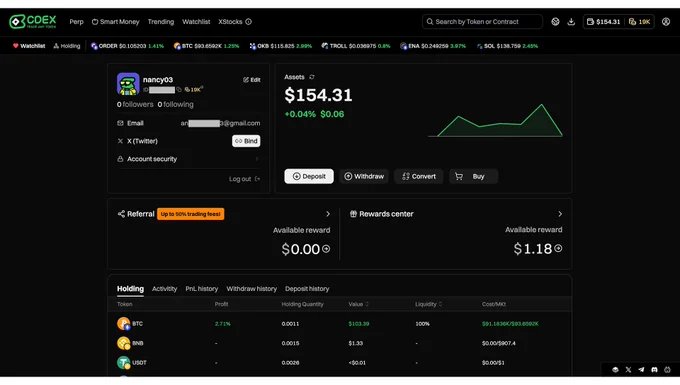Open the TROLL ticker entry
Viewport: 680px width, 385px height.
coord(356,46)
